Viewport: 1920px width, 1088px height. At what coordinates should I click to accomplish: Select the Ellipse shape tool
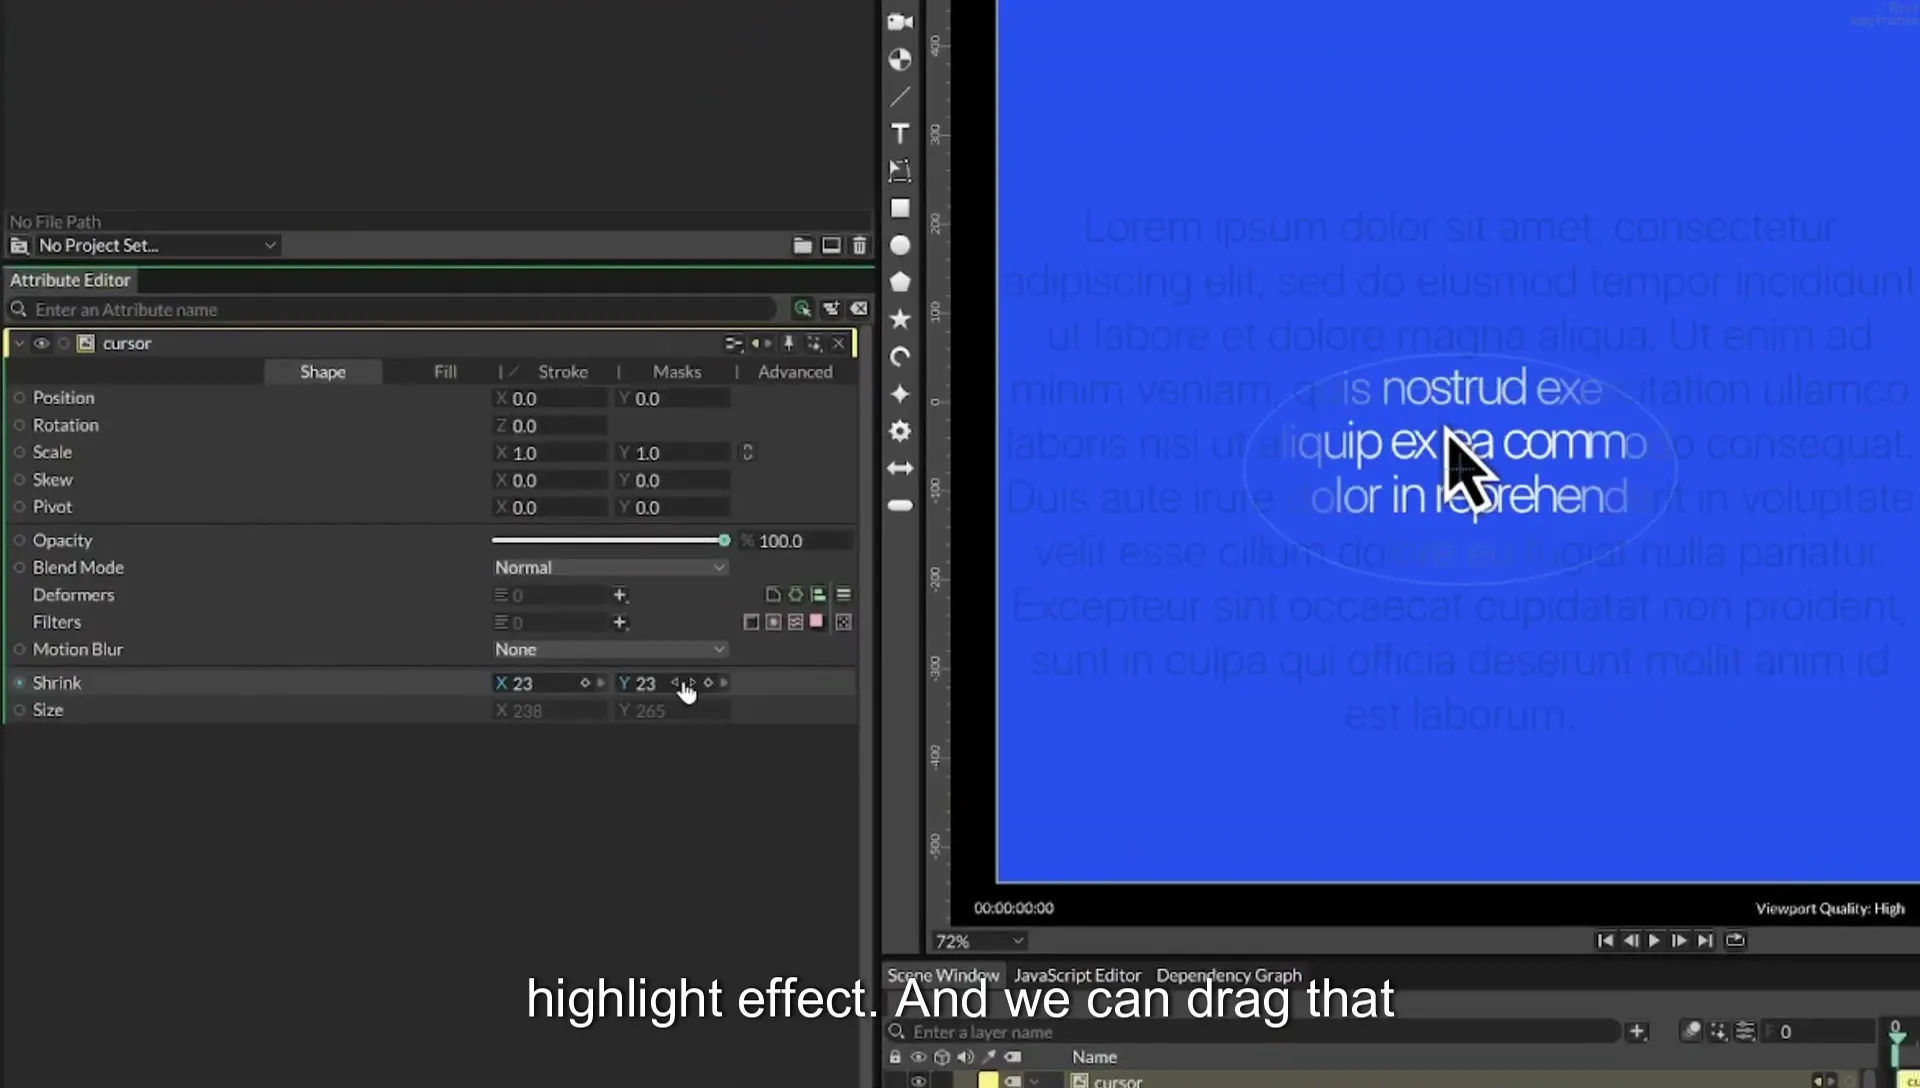(900, 245)
